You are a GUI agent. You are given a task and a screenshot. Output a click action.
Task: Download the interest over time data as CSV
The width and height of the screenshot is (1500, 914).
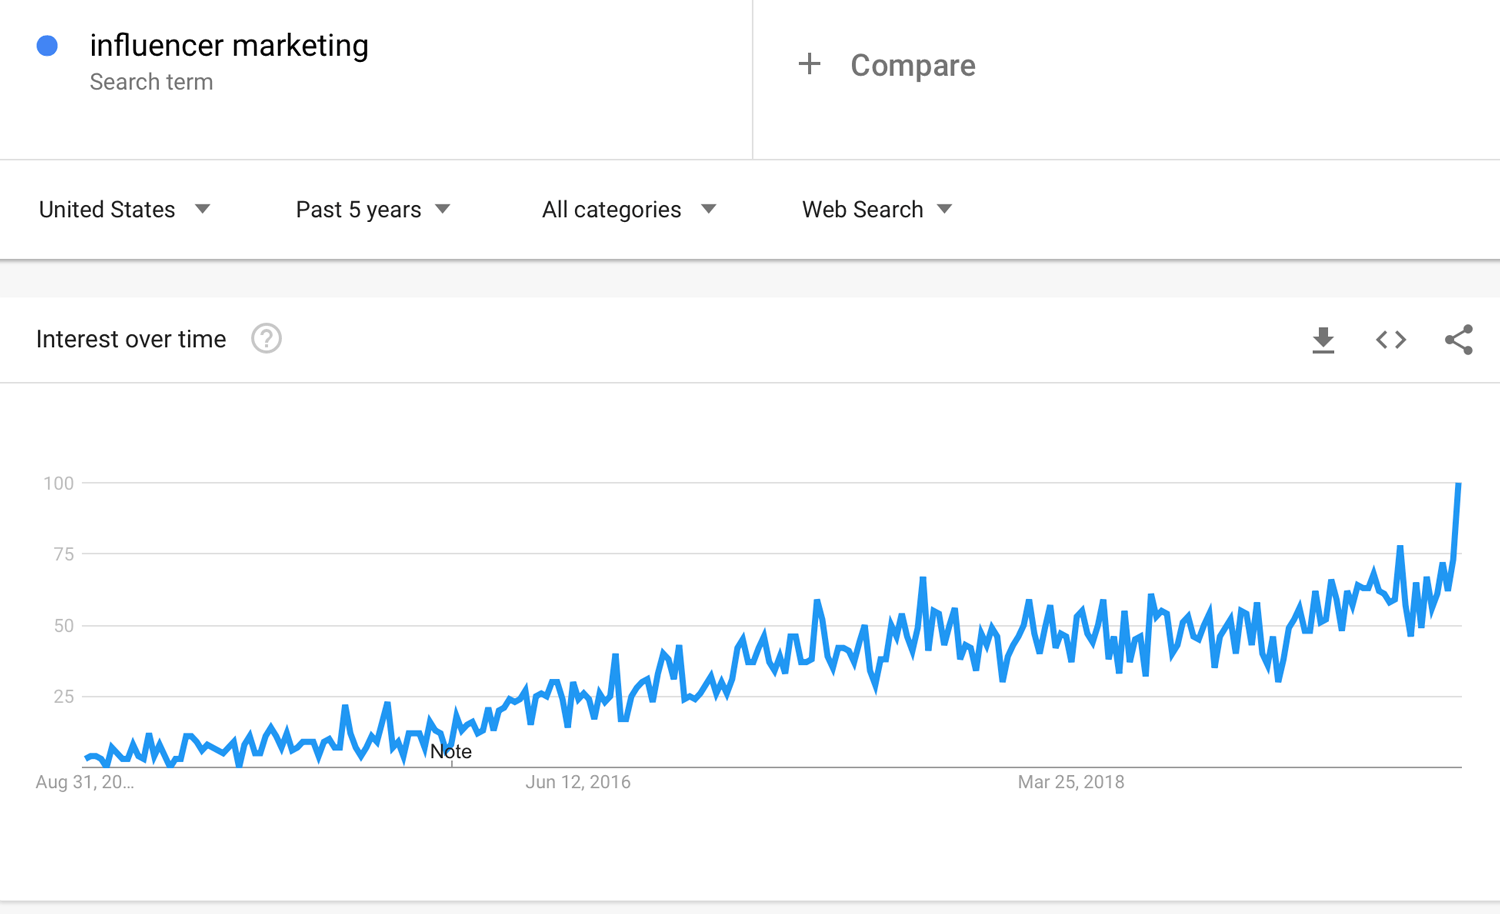click(1323, 340)
